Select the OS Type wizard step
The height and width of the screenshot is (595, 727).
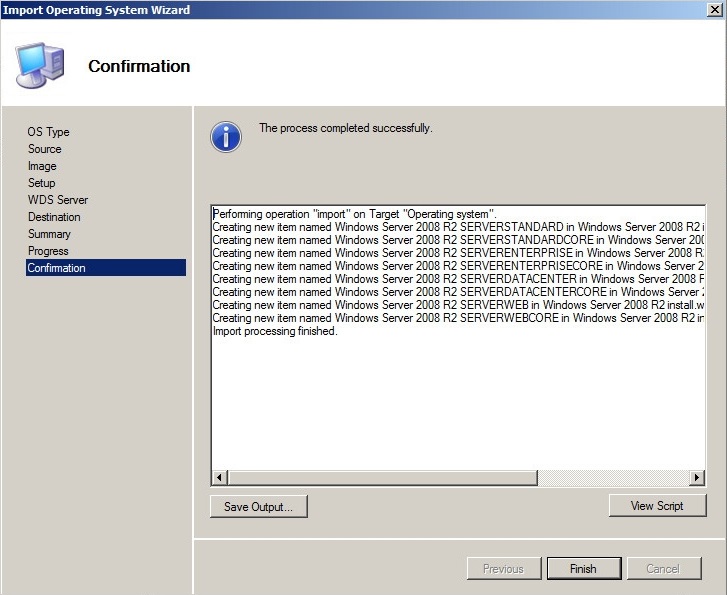[49, 132]
